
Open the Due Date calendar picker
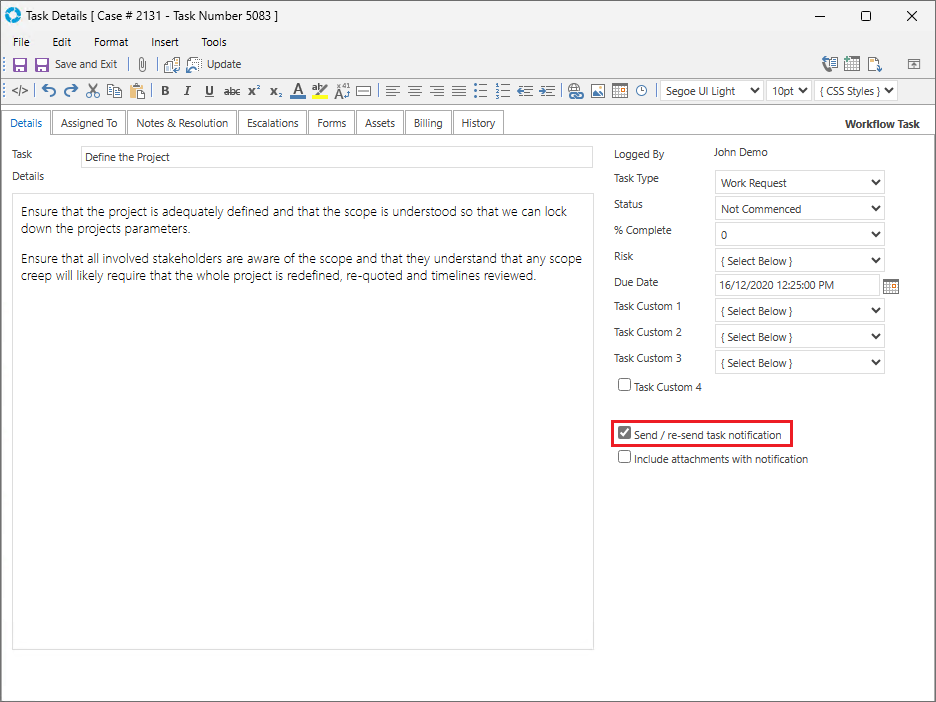(x=891, y=286)
